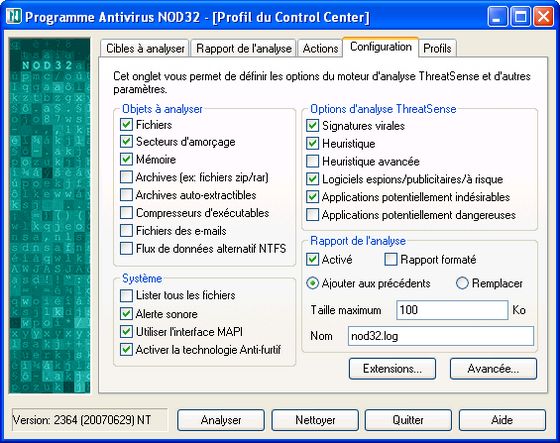Screen dimensions: 560x443
Task: Check Flux de données alternatif NTFS
Action: click(x=126, y=249)
